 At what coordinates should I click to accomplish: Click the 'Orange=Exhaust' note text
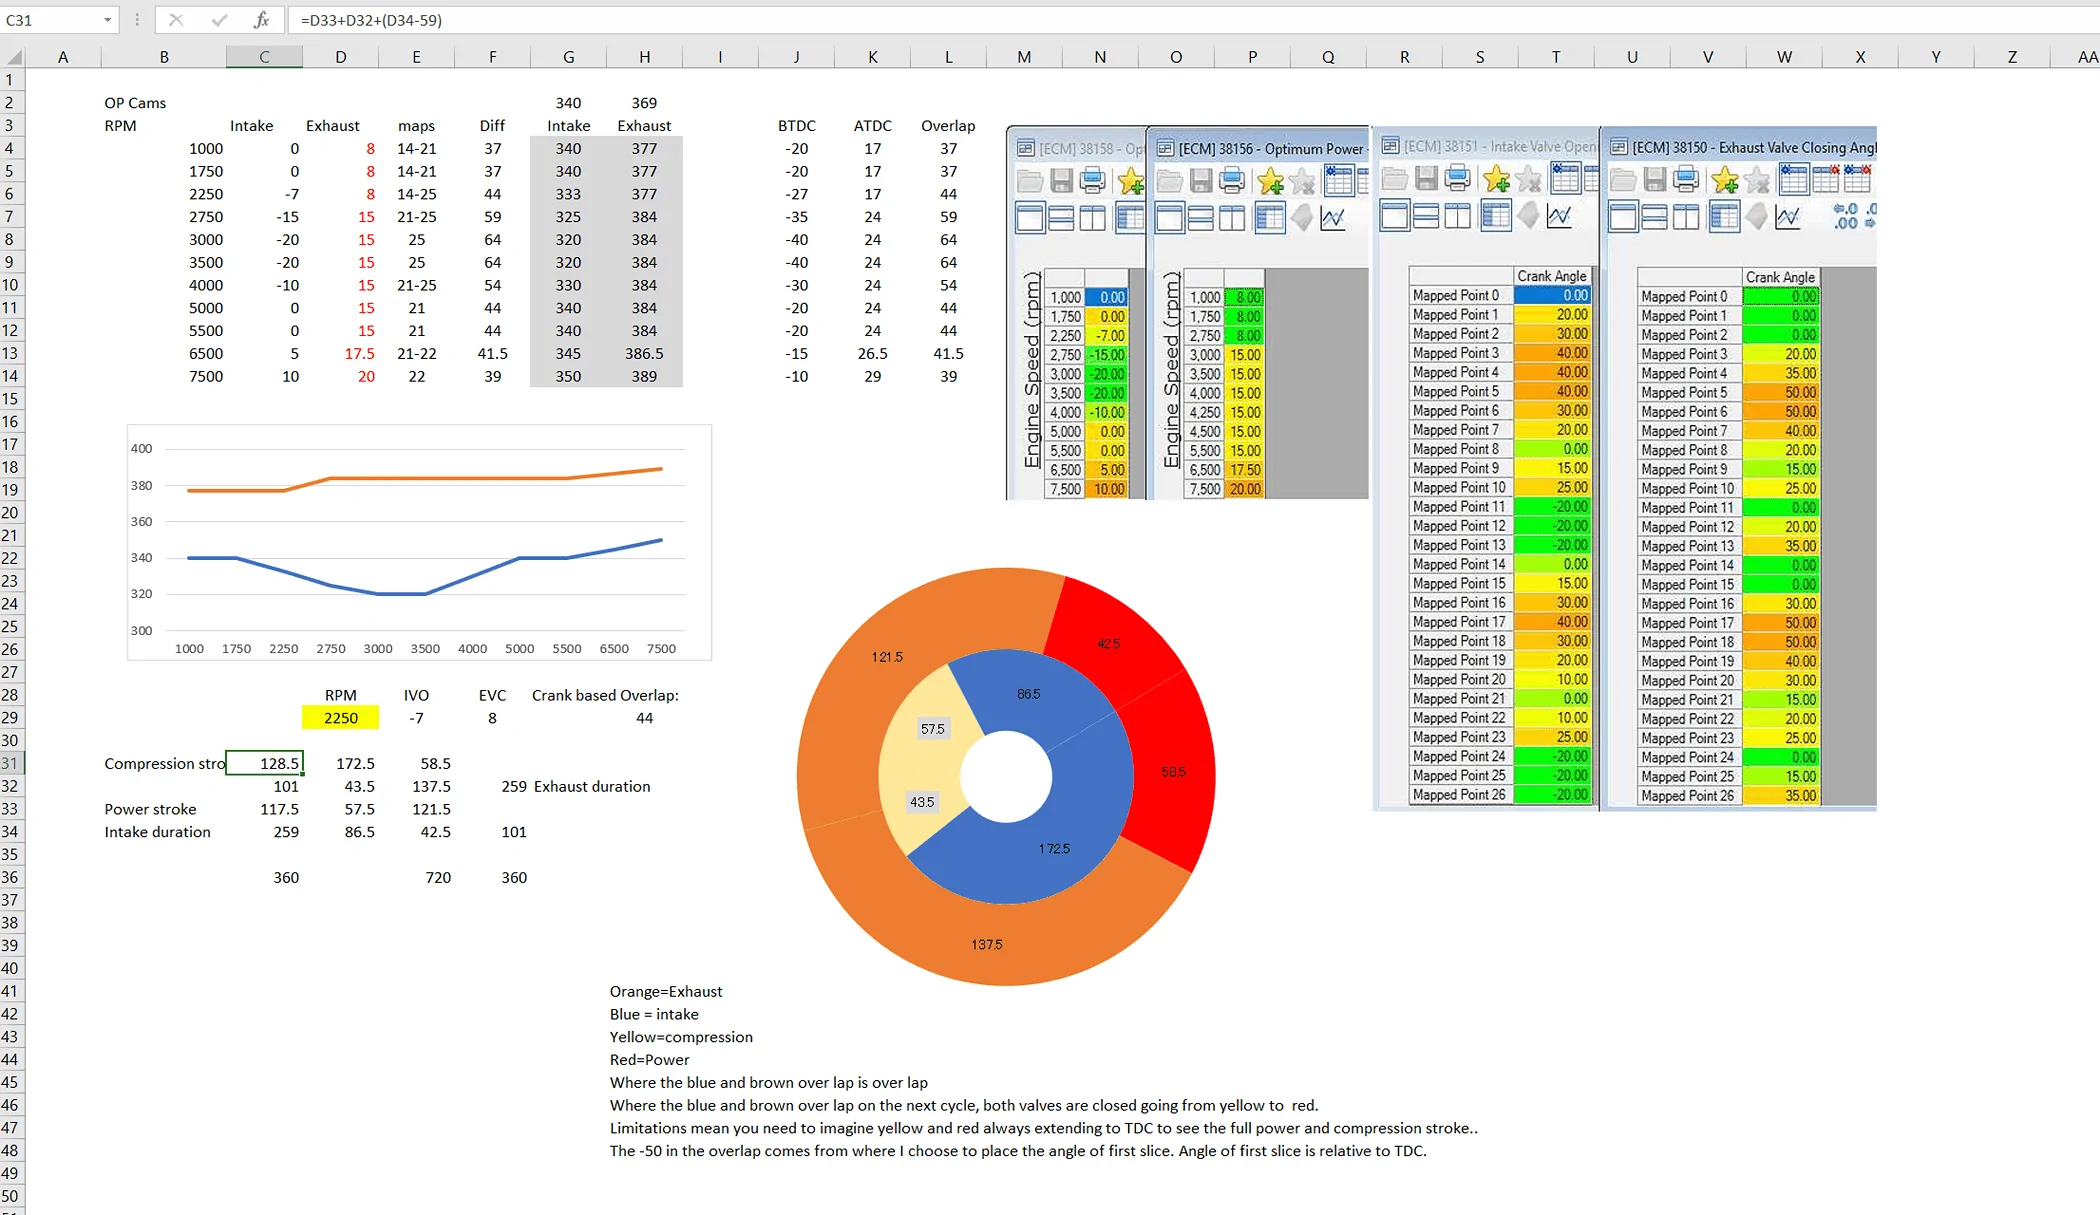pyautogui.click(x=666, y=991)
